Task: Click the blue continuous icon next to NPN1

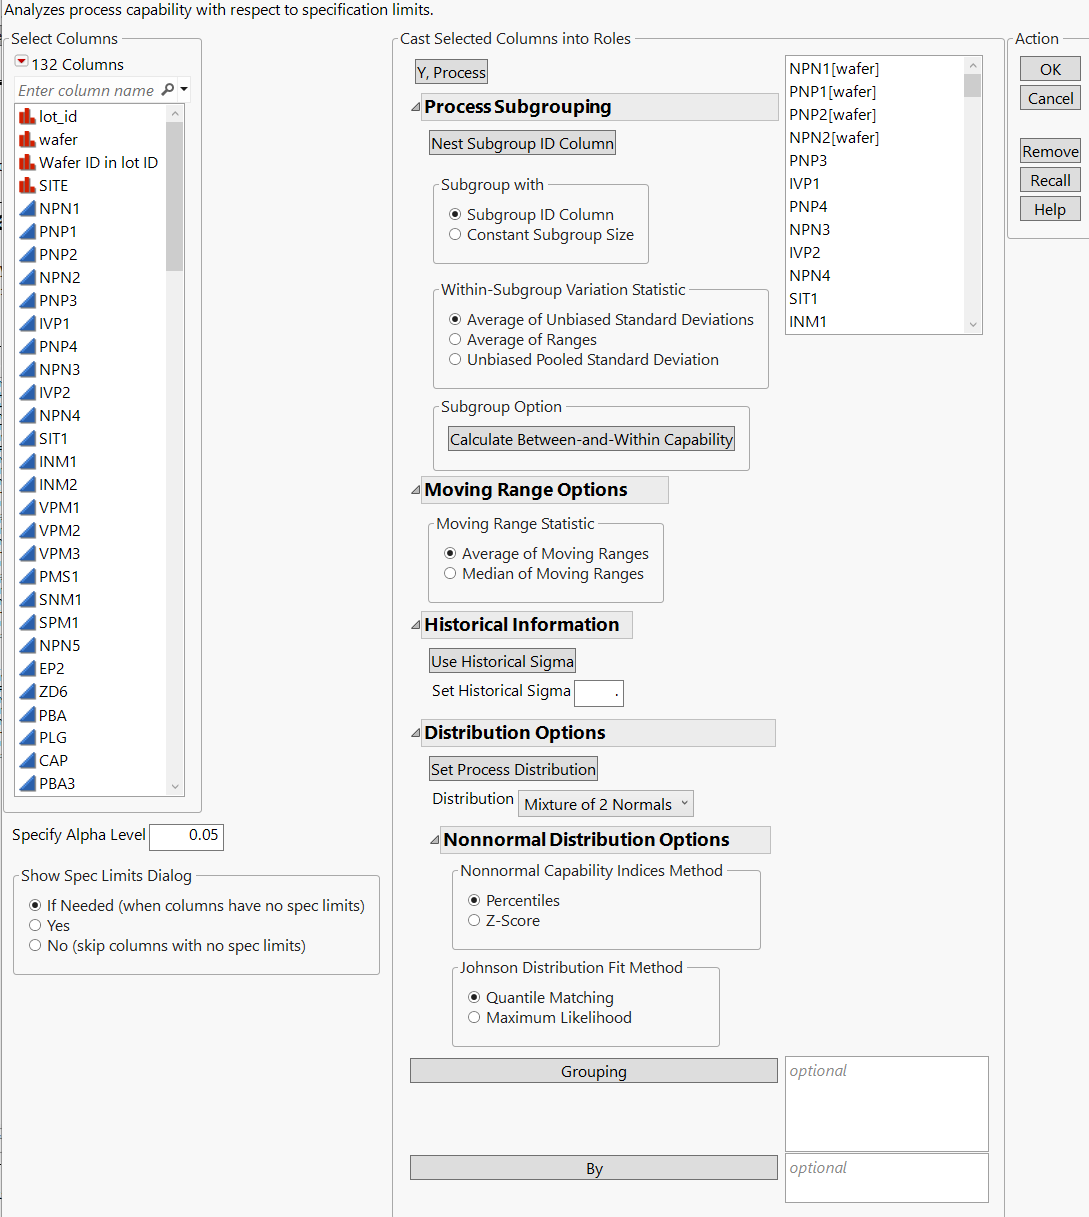Action: pos(26,208)
